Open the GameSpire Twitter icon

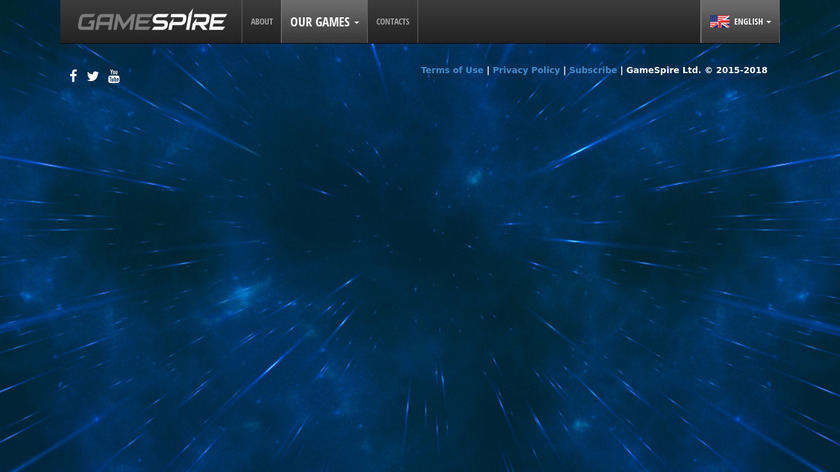pos(93,76)
